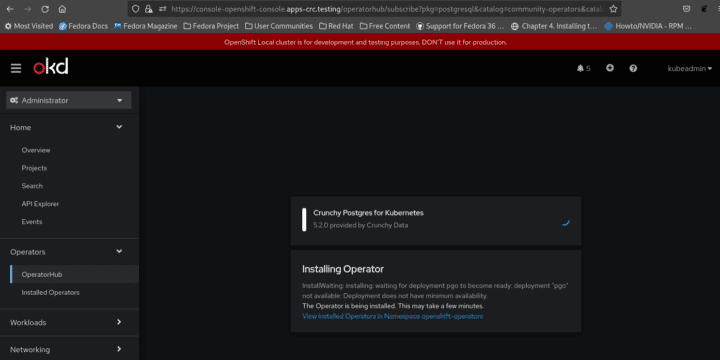This screenshot has height=360, width=720.
Task: Open the Red Hat bookmark folder
Action: 336,26
